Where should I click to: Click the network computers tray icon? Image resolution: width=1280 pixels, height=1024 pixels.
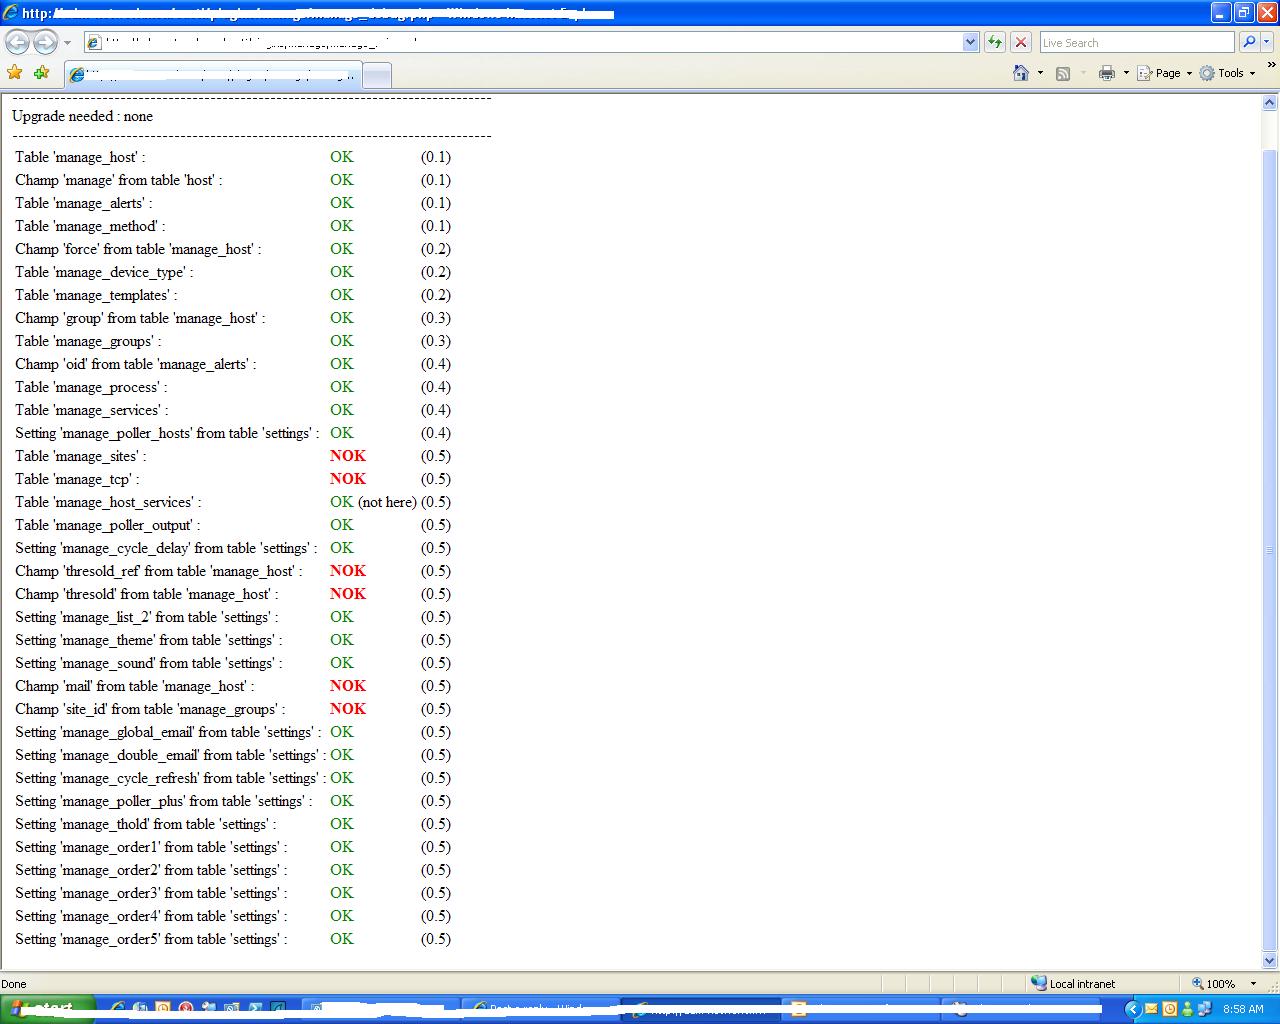point(1203,1009)
